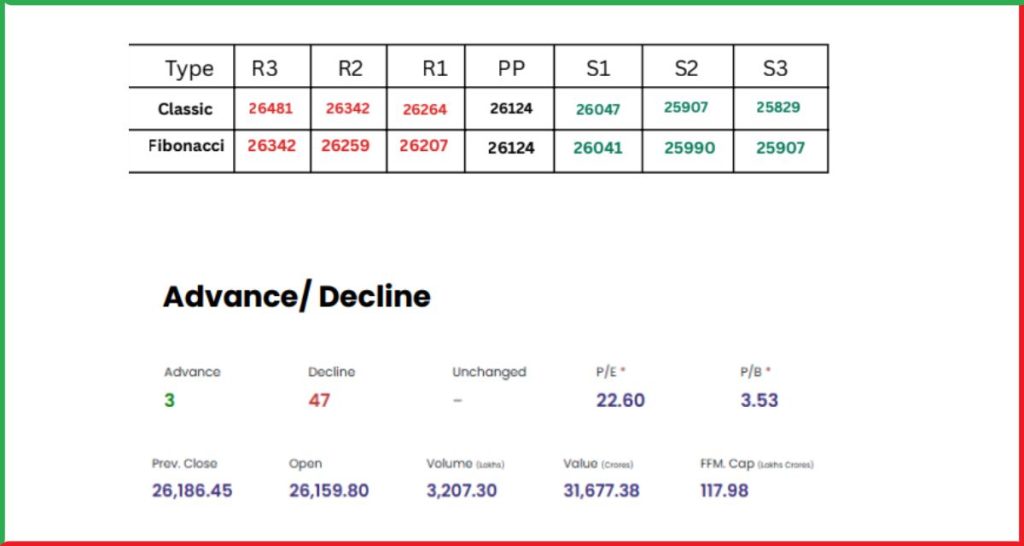The image size is (1024, 546).
Task: Click the FFM. Cap value 117.98
Action: (x=724, y=490)
